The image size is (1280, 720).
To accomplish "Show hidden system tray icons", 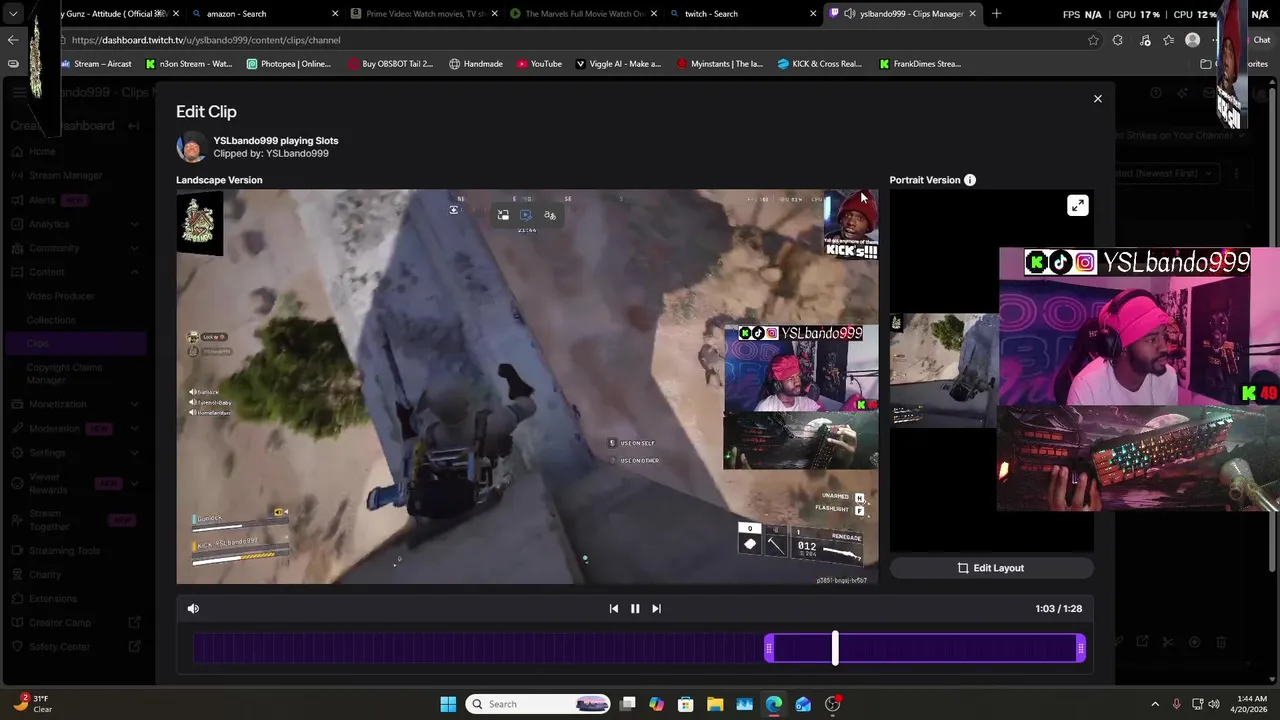I will pyautogui.click(x=1155, y=704).
